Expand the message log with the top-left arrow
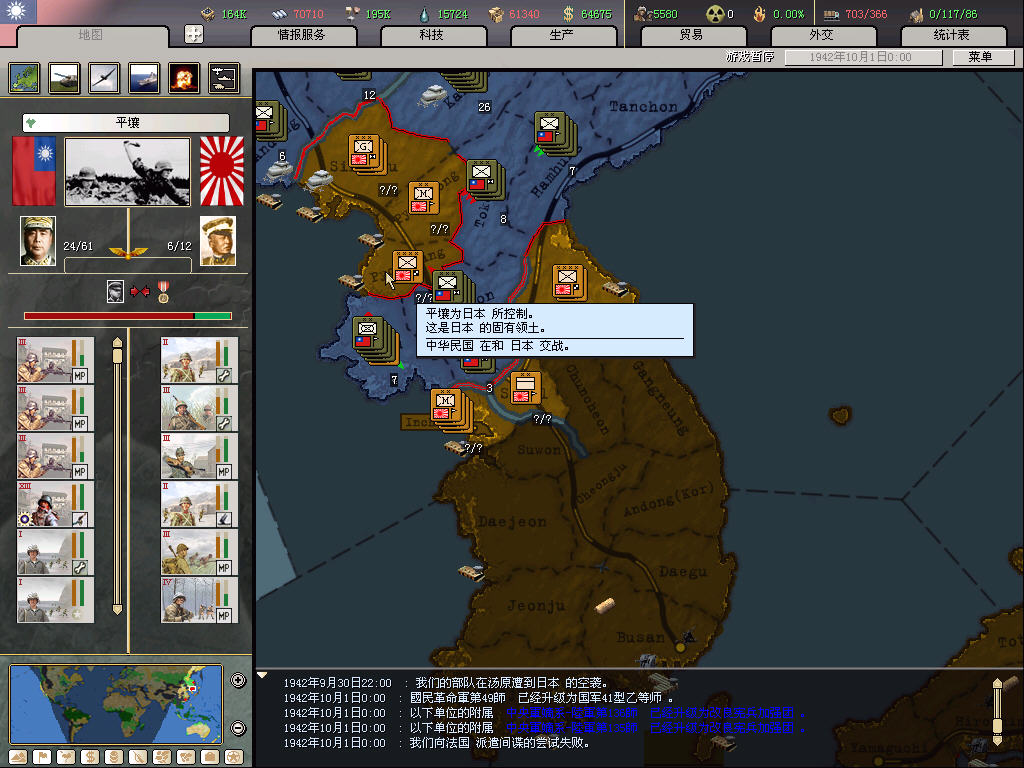Screen dimensions: 1024x768 click(263, 676)
